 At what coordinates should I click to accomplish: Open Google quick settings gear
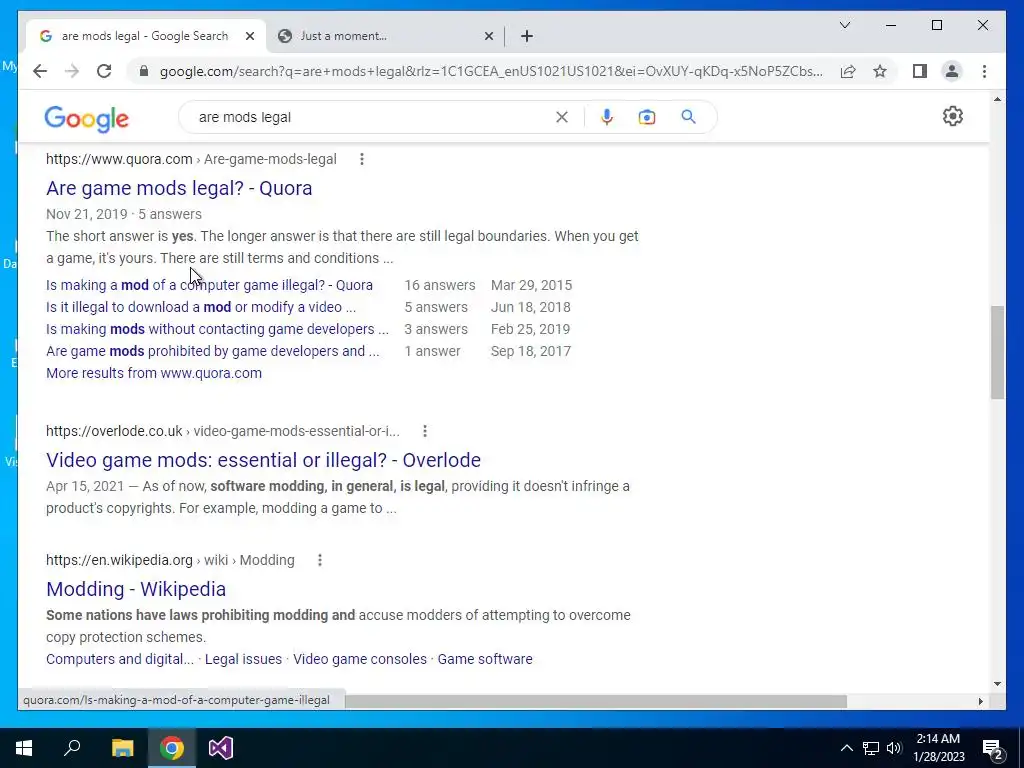coord(953,116)
